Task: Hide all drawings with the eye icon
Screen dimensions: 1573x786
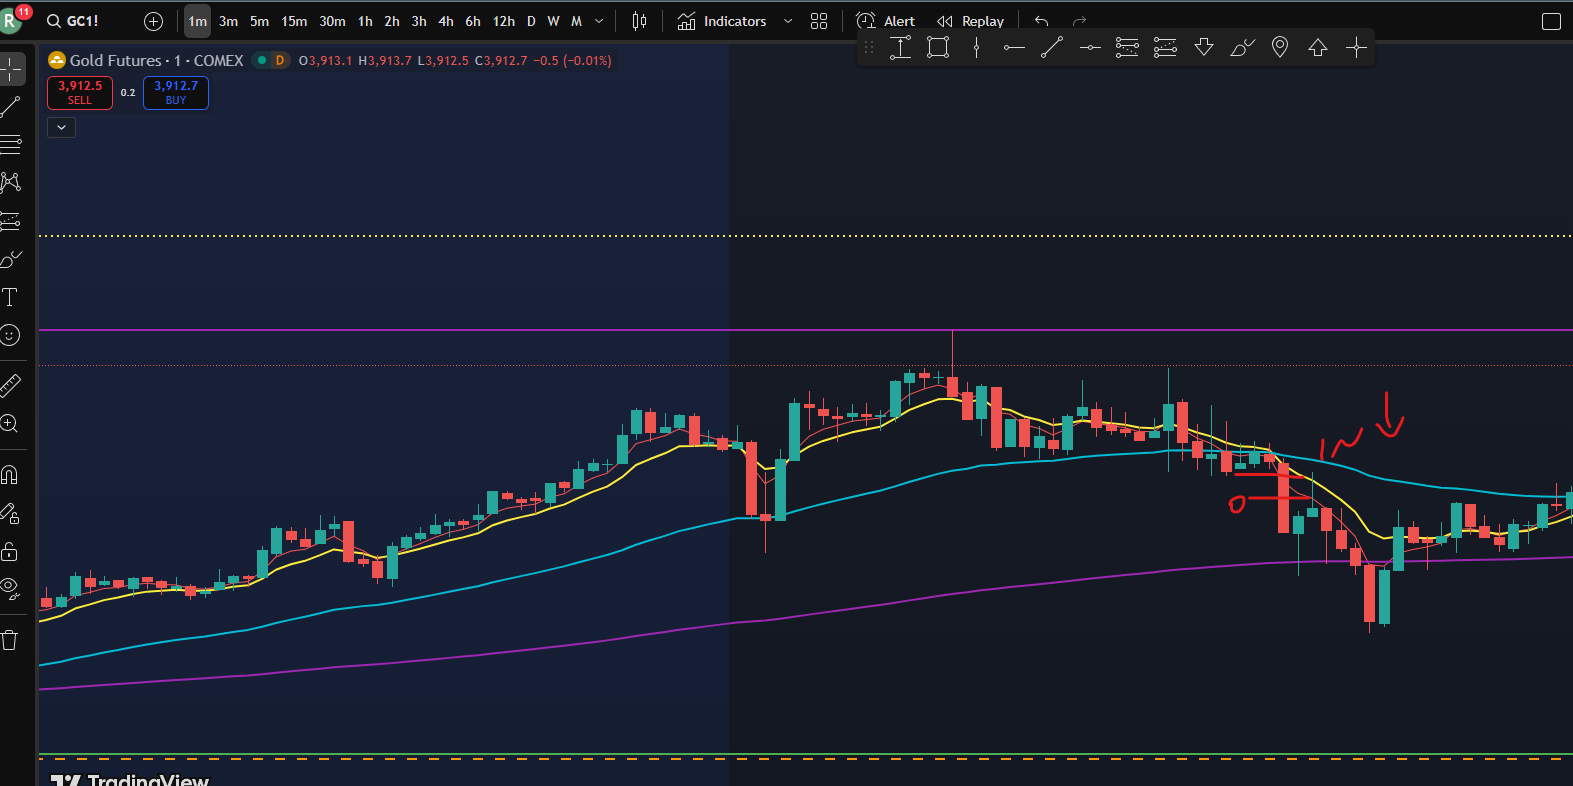Action: (11, 589)
